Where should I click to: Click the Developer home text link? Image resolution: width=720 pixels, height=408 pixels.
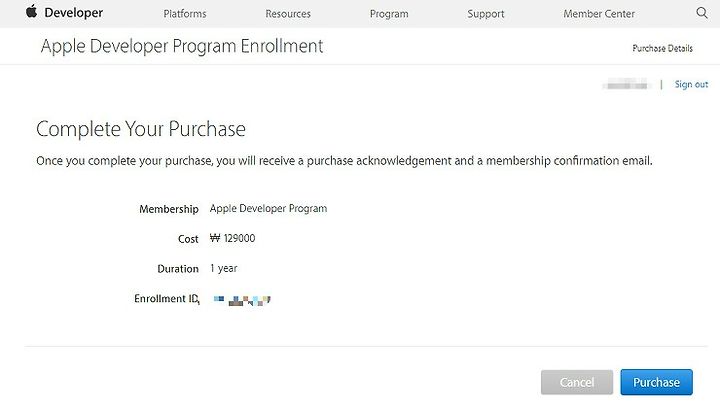point(74,13)
